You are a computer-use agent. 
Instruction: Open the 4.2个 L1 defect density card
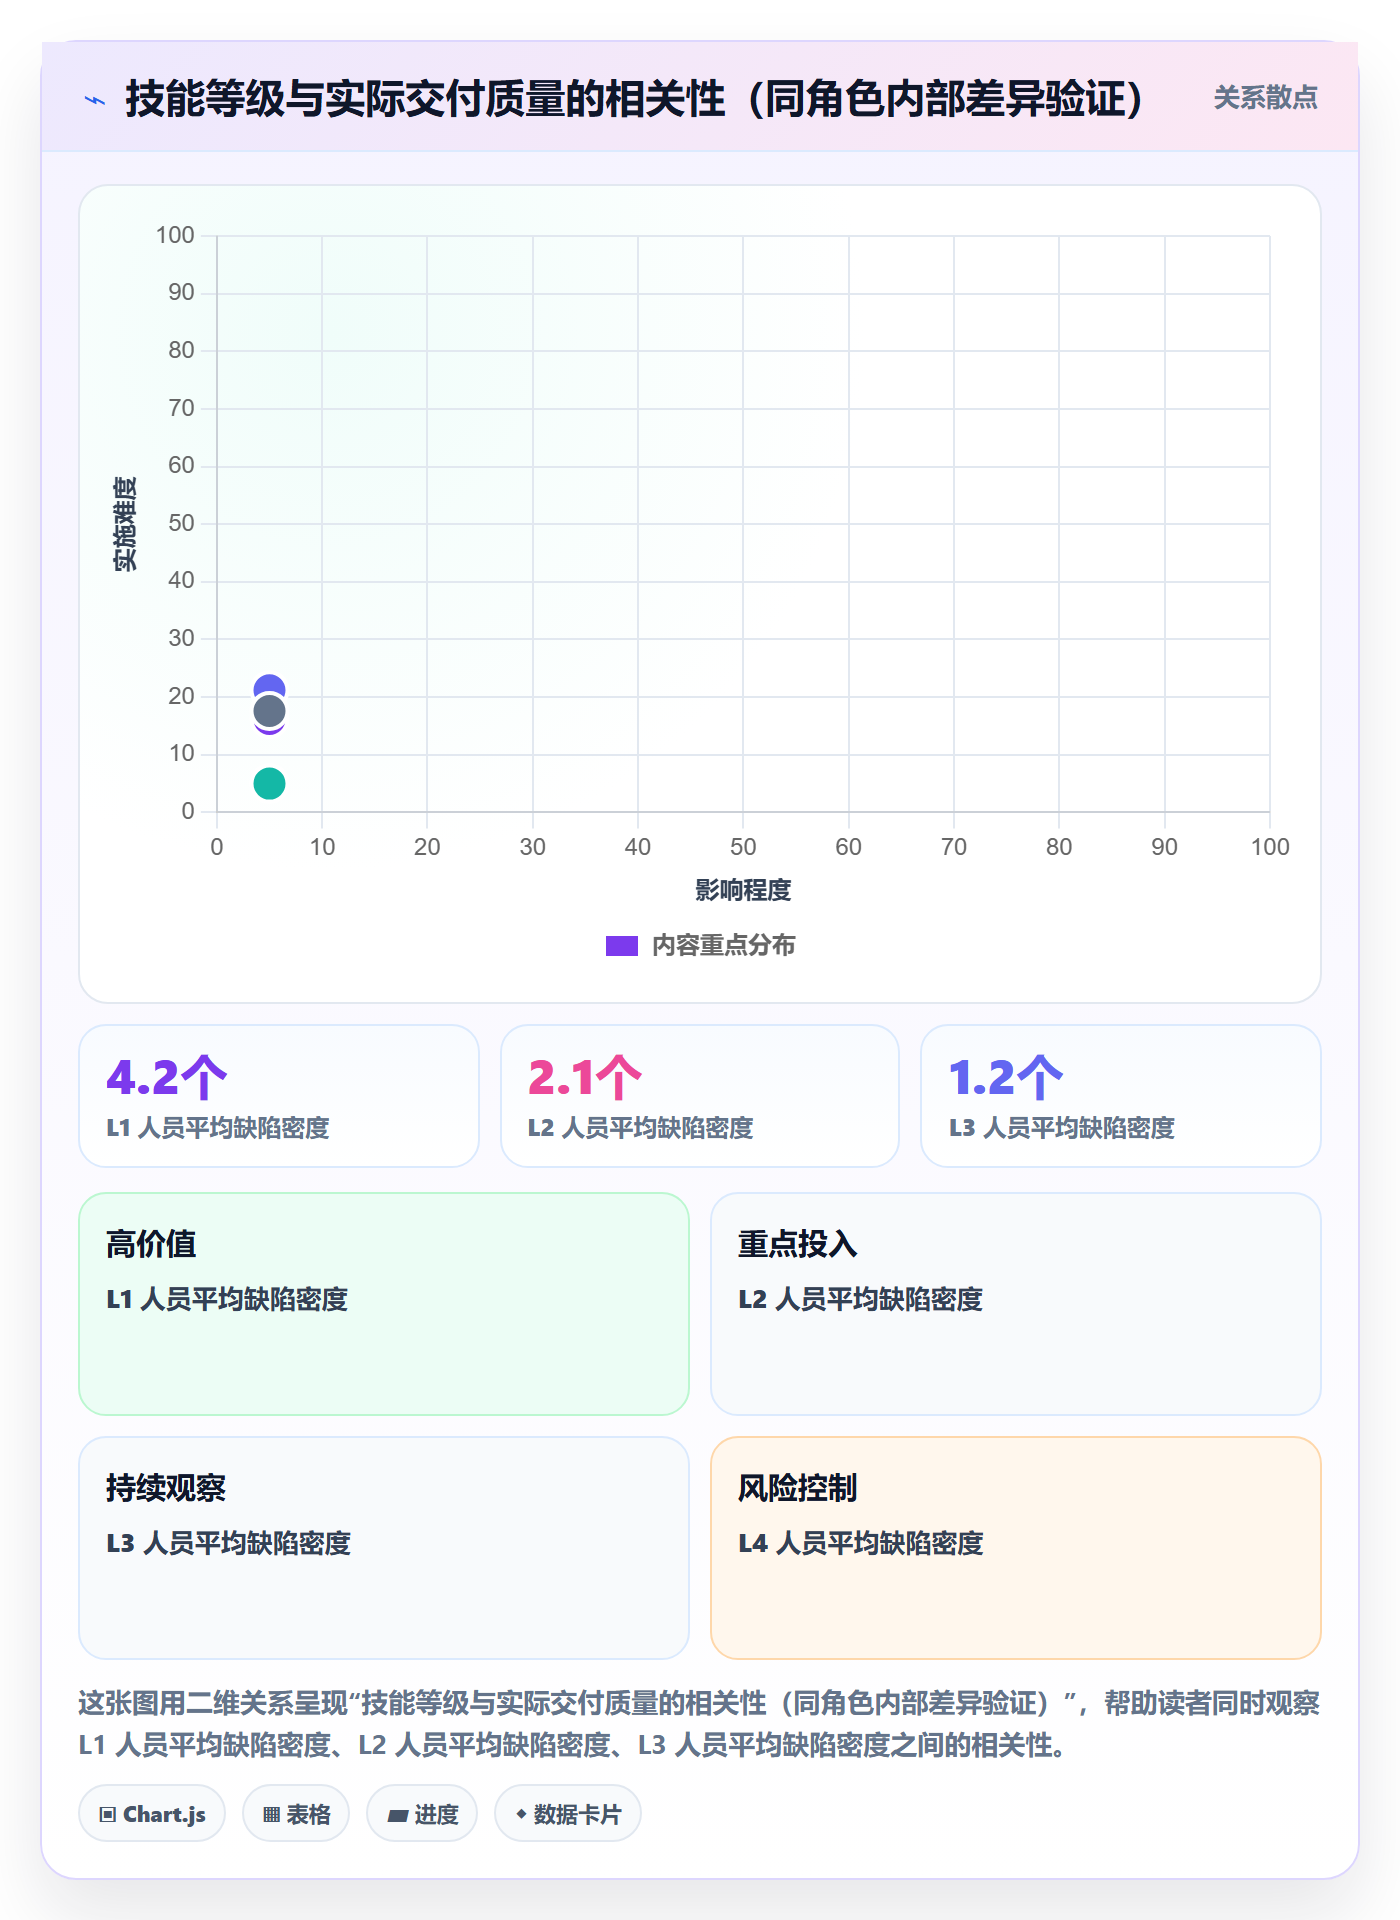(x=279, y=1096)
